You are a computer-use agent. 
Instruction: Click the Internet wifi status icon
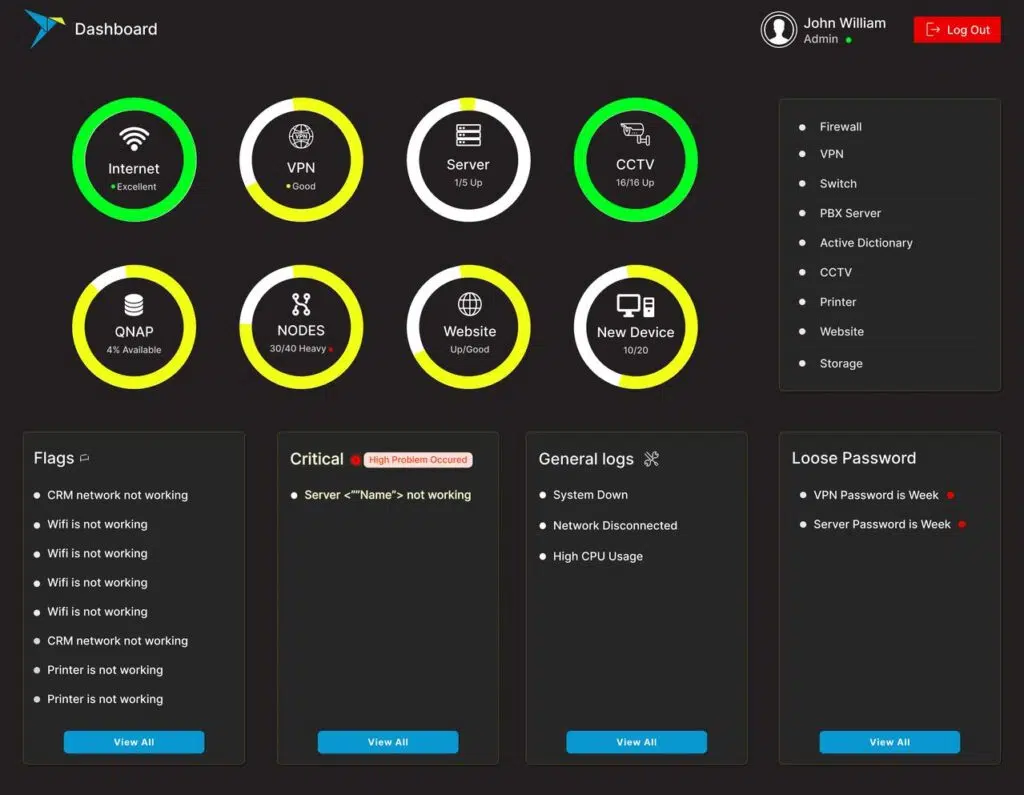pos(133,139)
